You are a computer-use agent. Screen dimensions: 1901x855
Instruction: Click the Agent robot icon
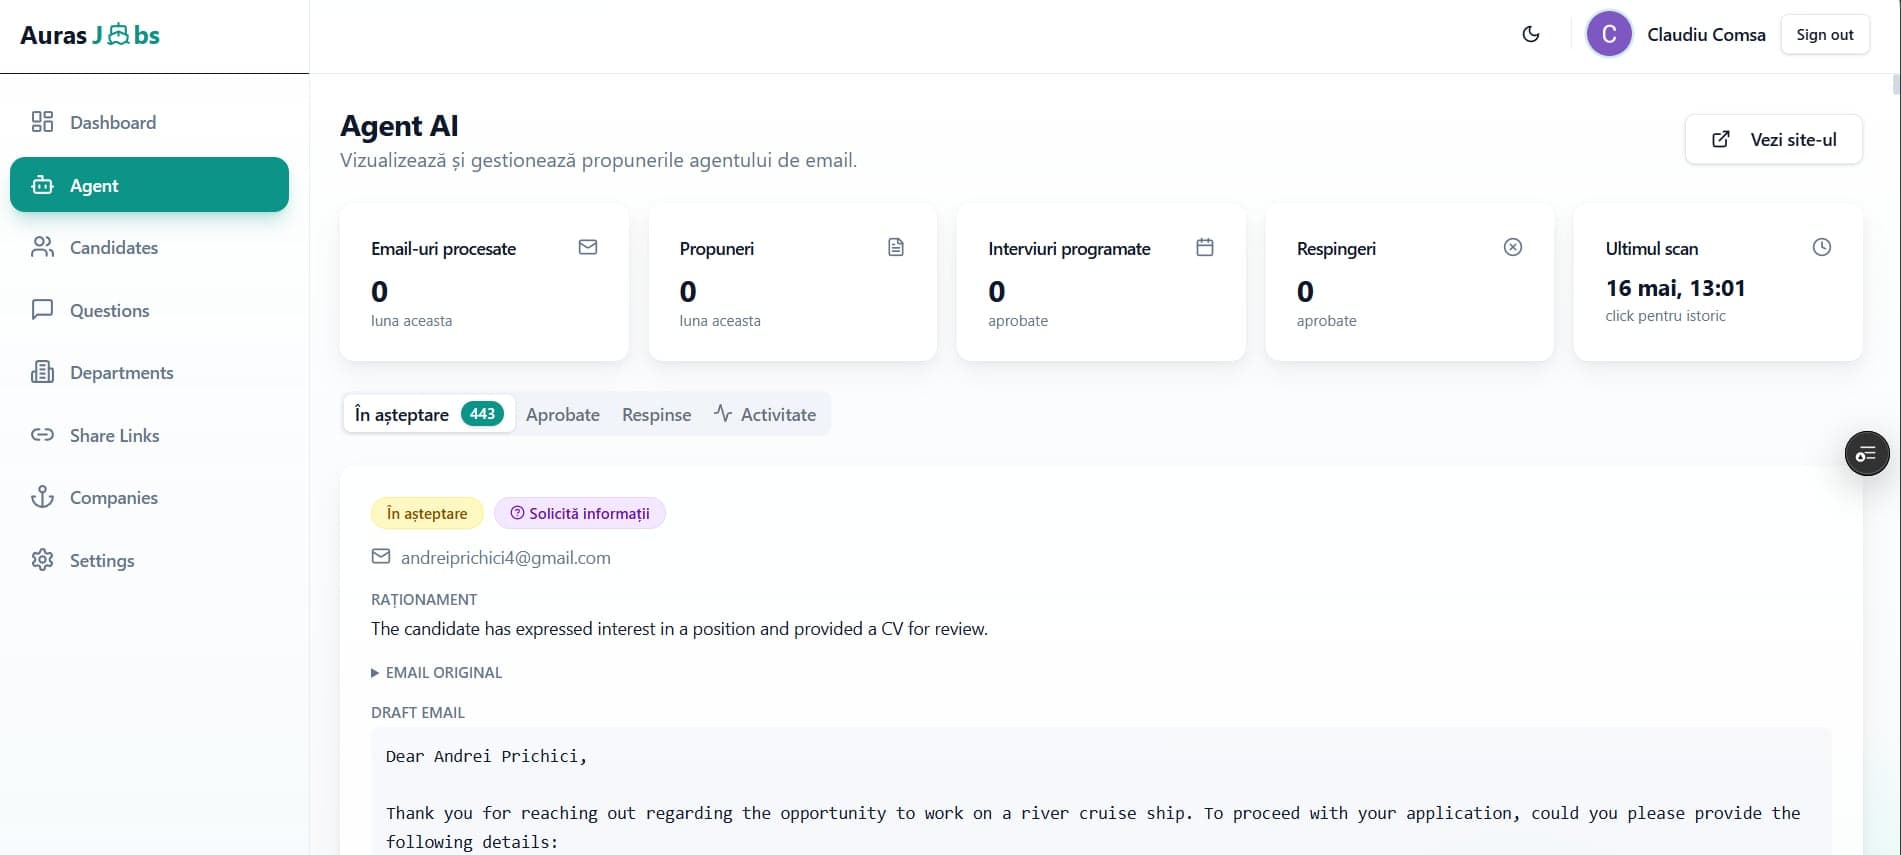click(x=42, y=185)
